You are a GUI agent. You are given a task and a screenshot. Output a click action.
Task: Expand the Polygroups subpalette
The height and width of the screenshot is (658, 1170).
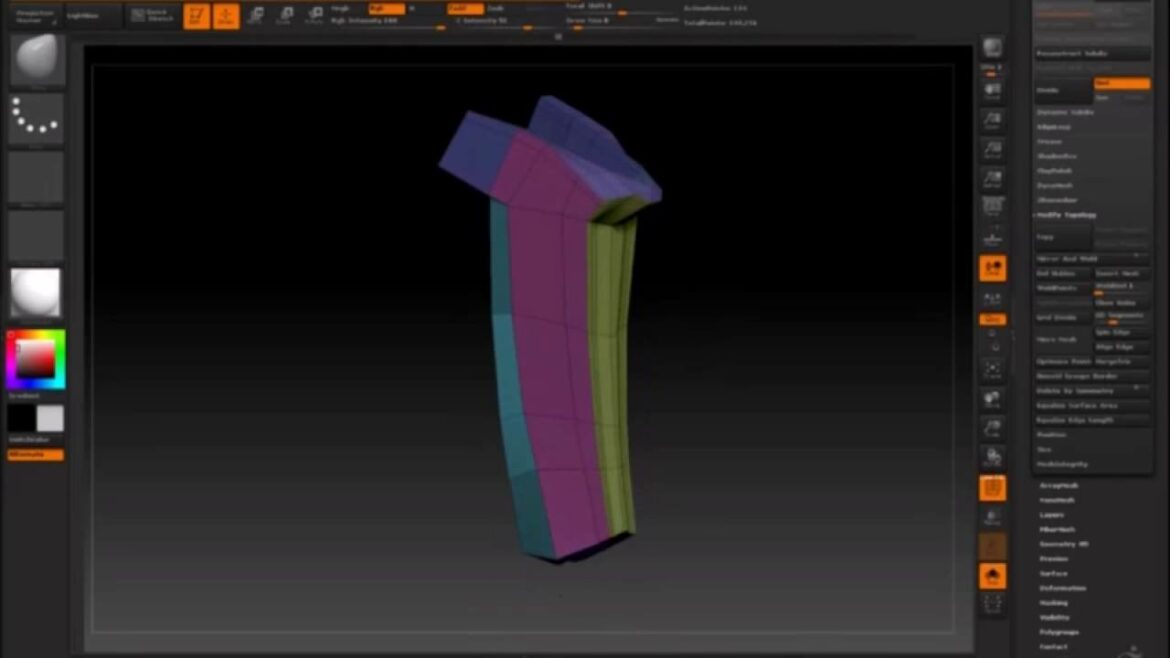coord(1058,632)
